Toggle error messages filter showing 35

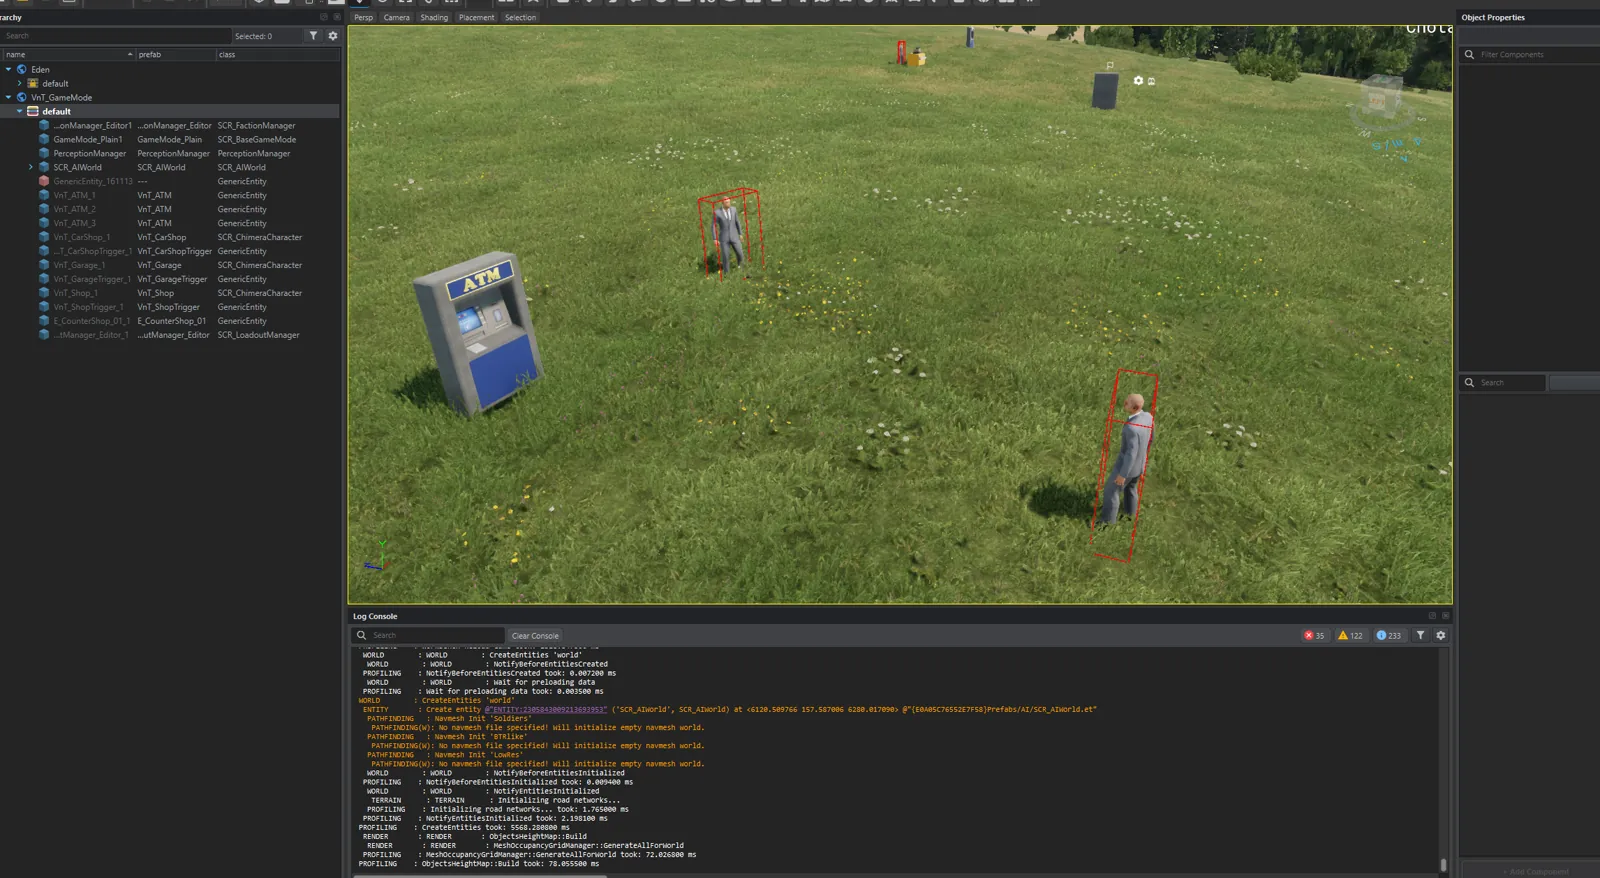point(1314,635)
